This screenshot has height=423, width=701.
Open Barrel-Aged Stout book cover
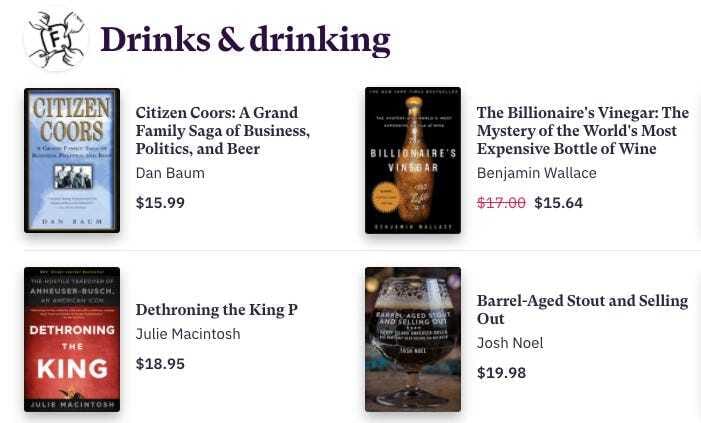[413, 339]
